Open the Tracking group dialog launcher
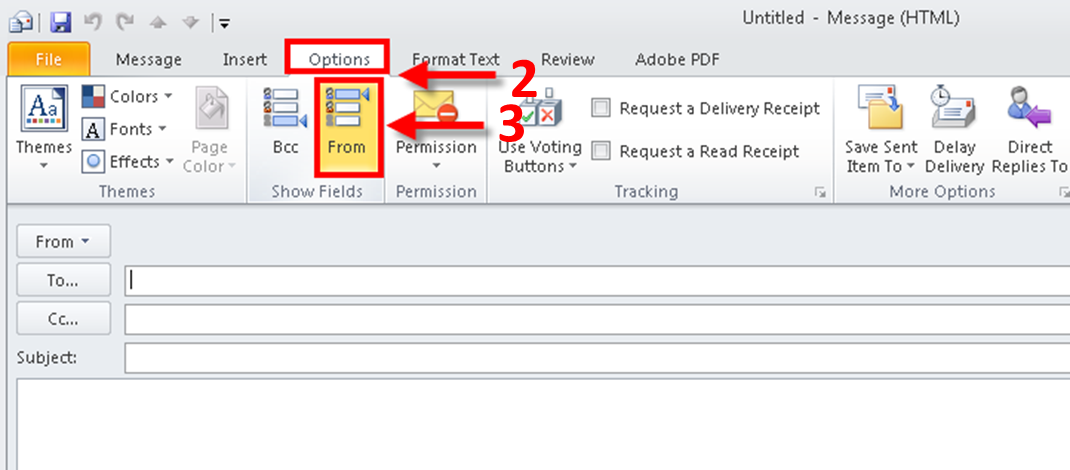This screenshot has height=470, width=1070. coord(820,194)
